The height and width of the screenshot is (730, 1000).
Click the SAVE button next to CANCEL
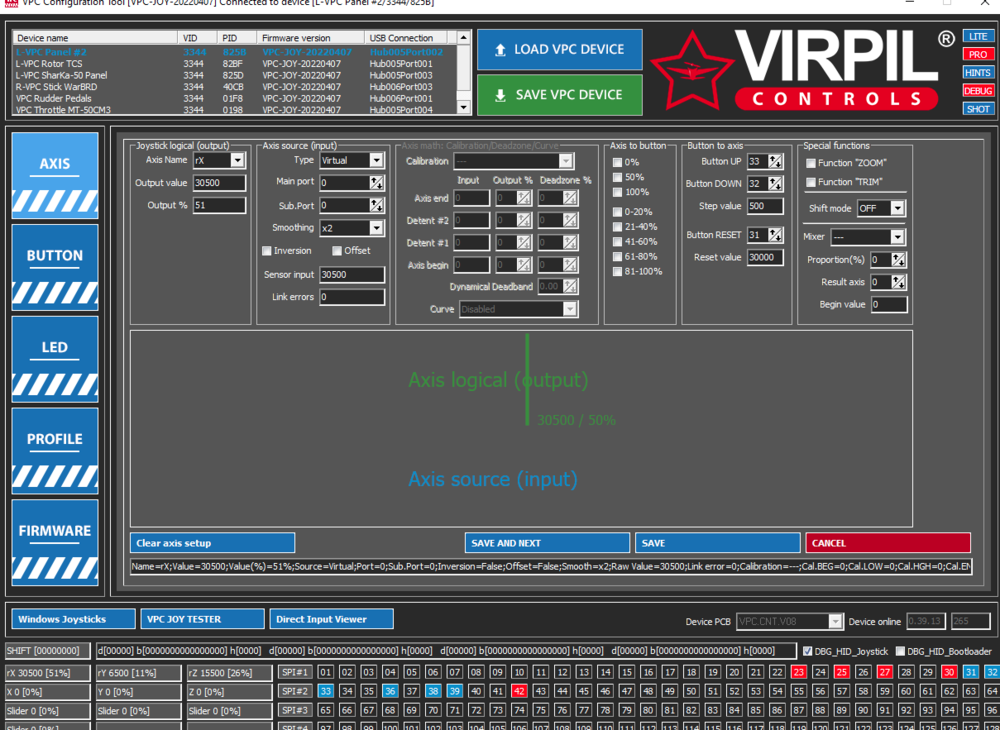click(x=717, y=543)
